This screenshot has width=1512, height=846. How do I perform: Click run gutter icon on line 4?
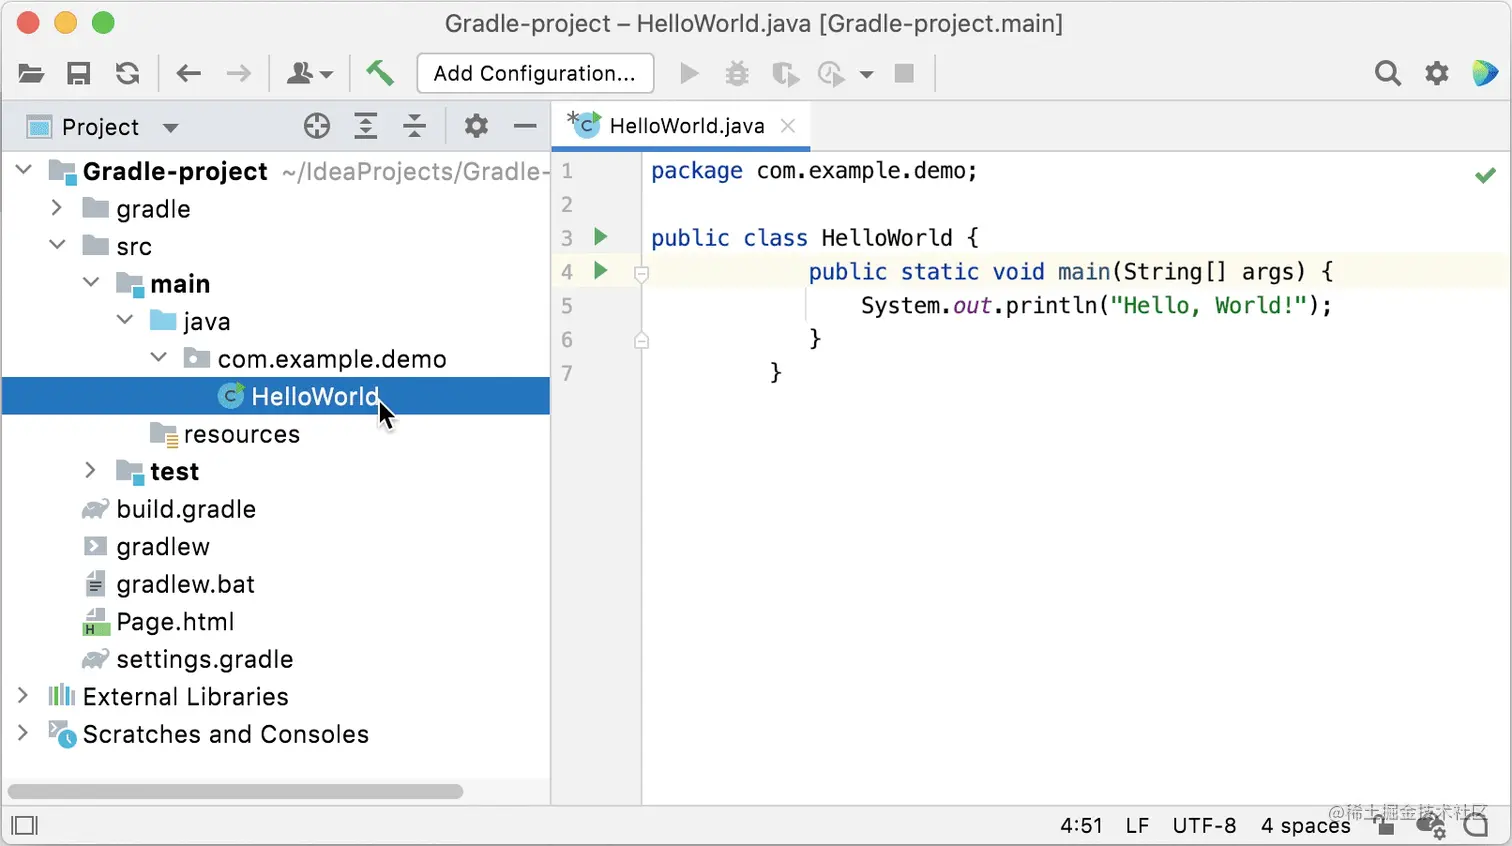pyautogui.click(x=601, y=270)
